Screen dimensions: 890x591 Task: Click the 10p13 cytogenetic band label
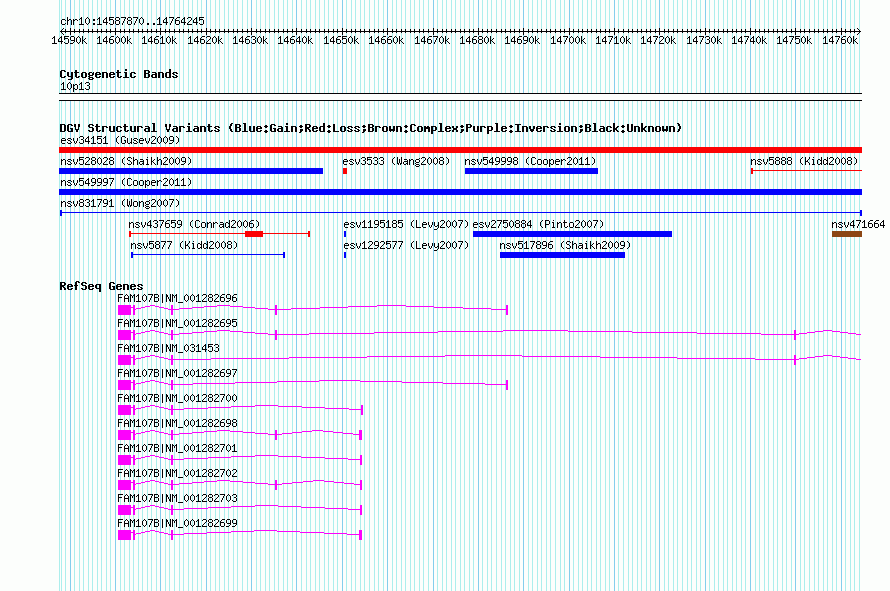coord(75,86)
